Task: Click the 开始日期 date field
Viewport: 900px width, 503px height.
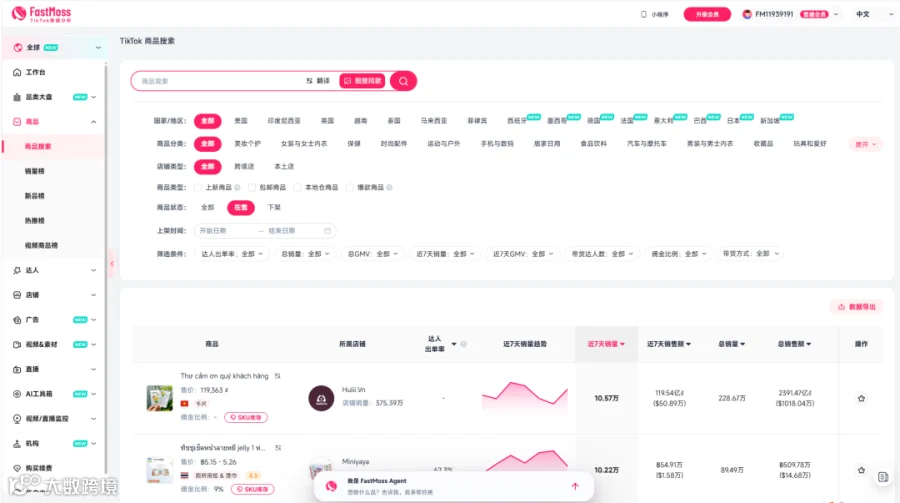Action: (x=225, y=231)
